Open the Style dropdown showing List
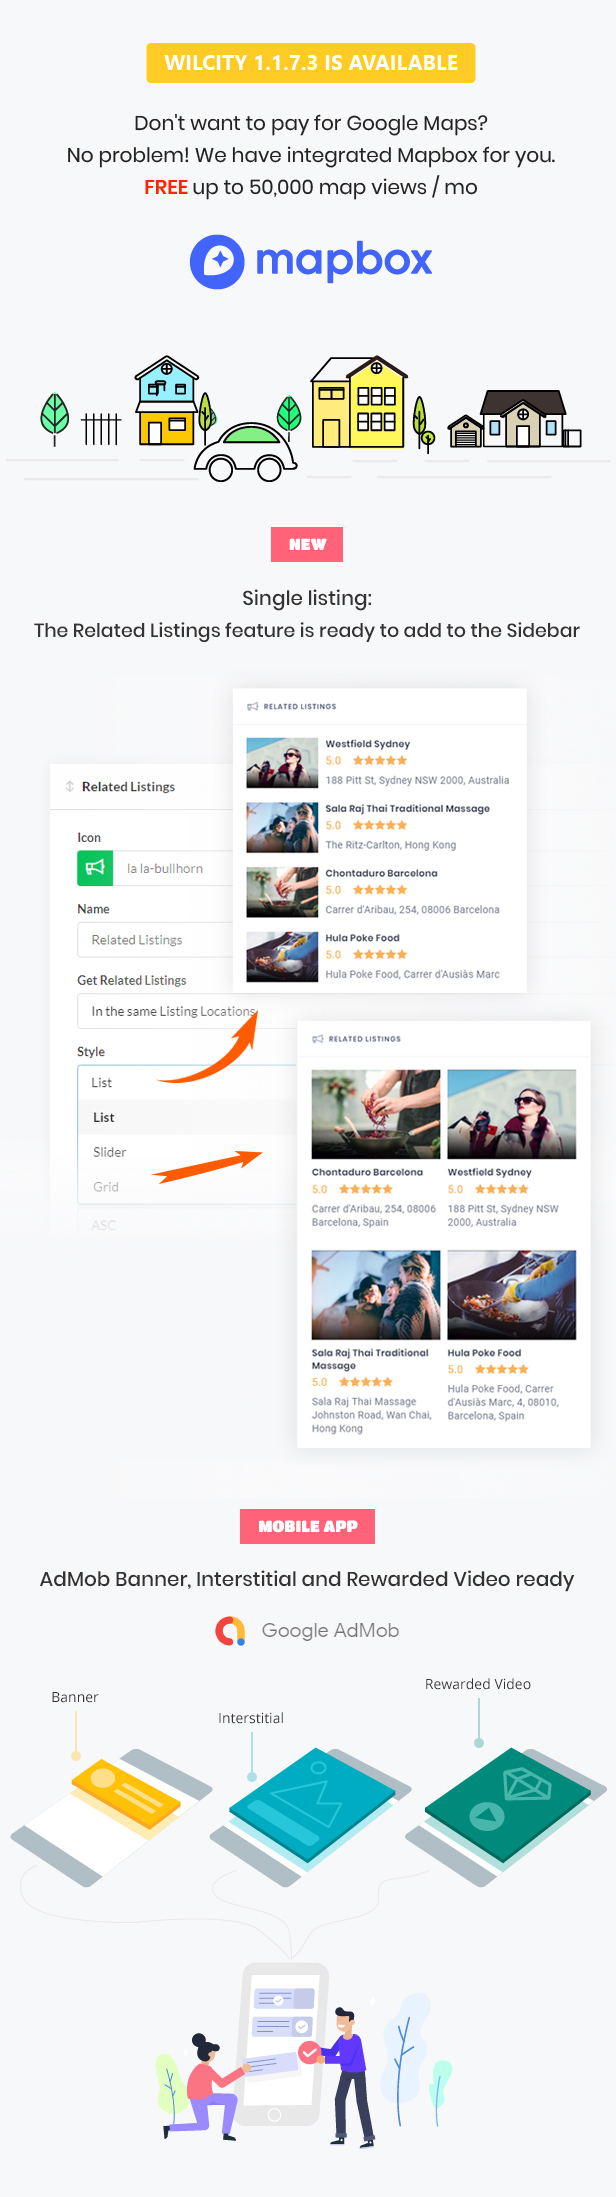616x2197 pixels. (x=165, y=1082)
